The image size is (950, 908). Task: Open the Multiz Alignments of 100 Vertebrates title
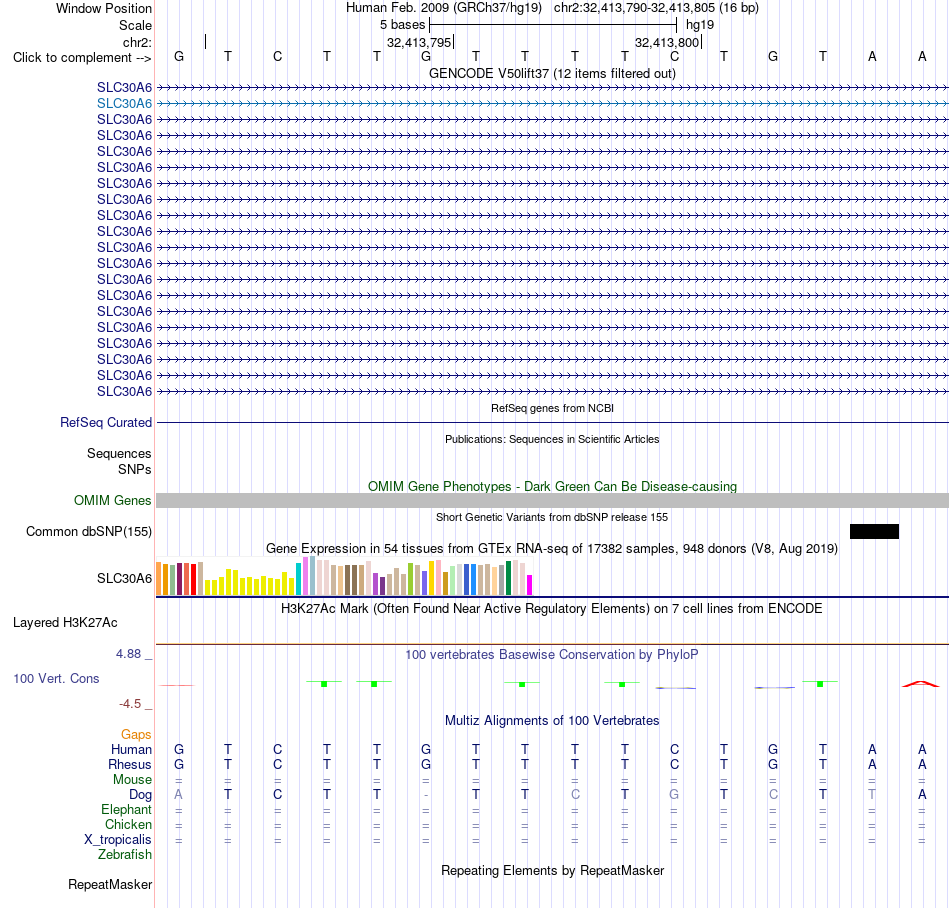552,720
